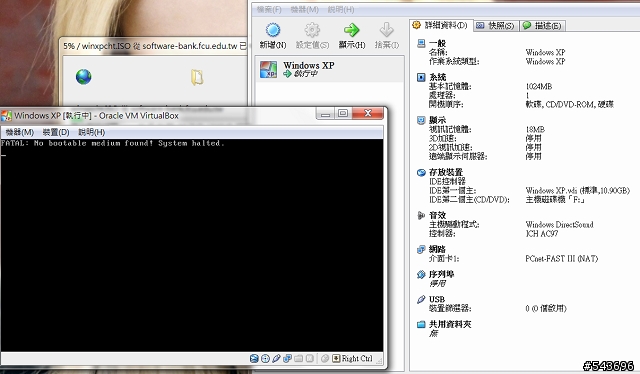Click the Display section screen icon
Viewport: 640px width, 374px height.
[x=421, y=120]
